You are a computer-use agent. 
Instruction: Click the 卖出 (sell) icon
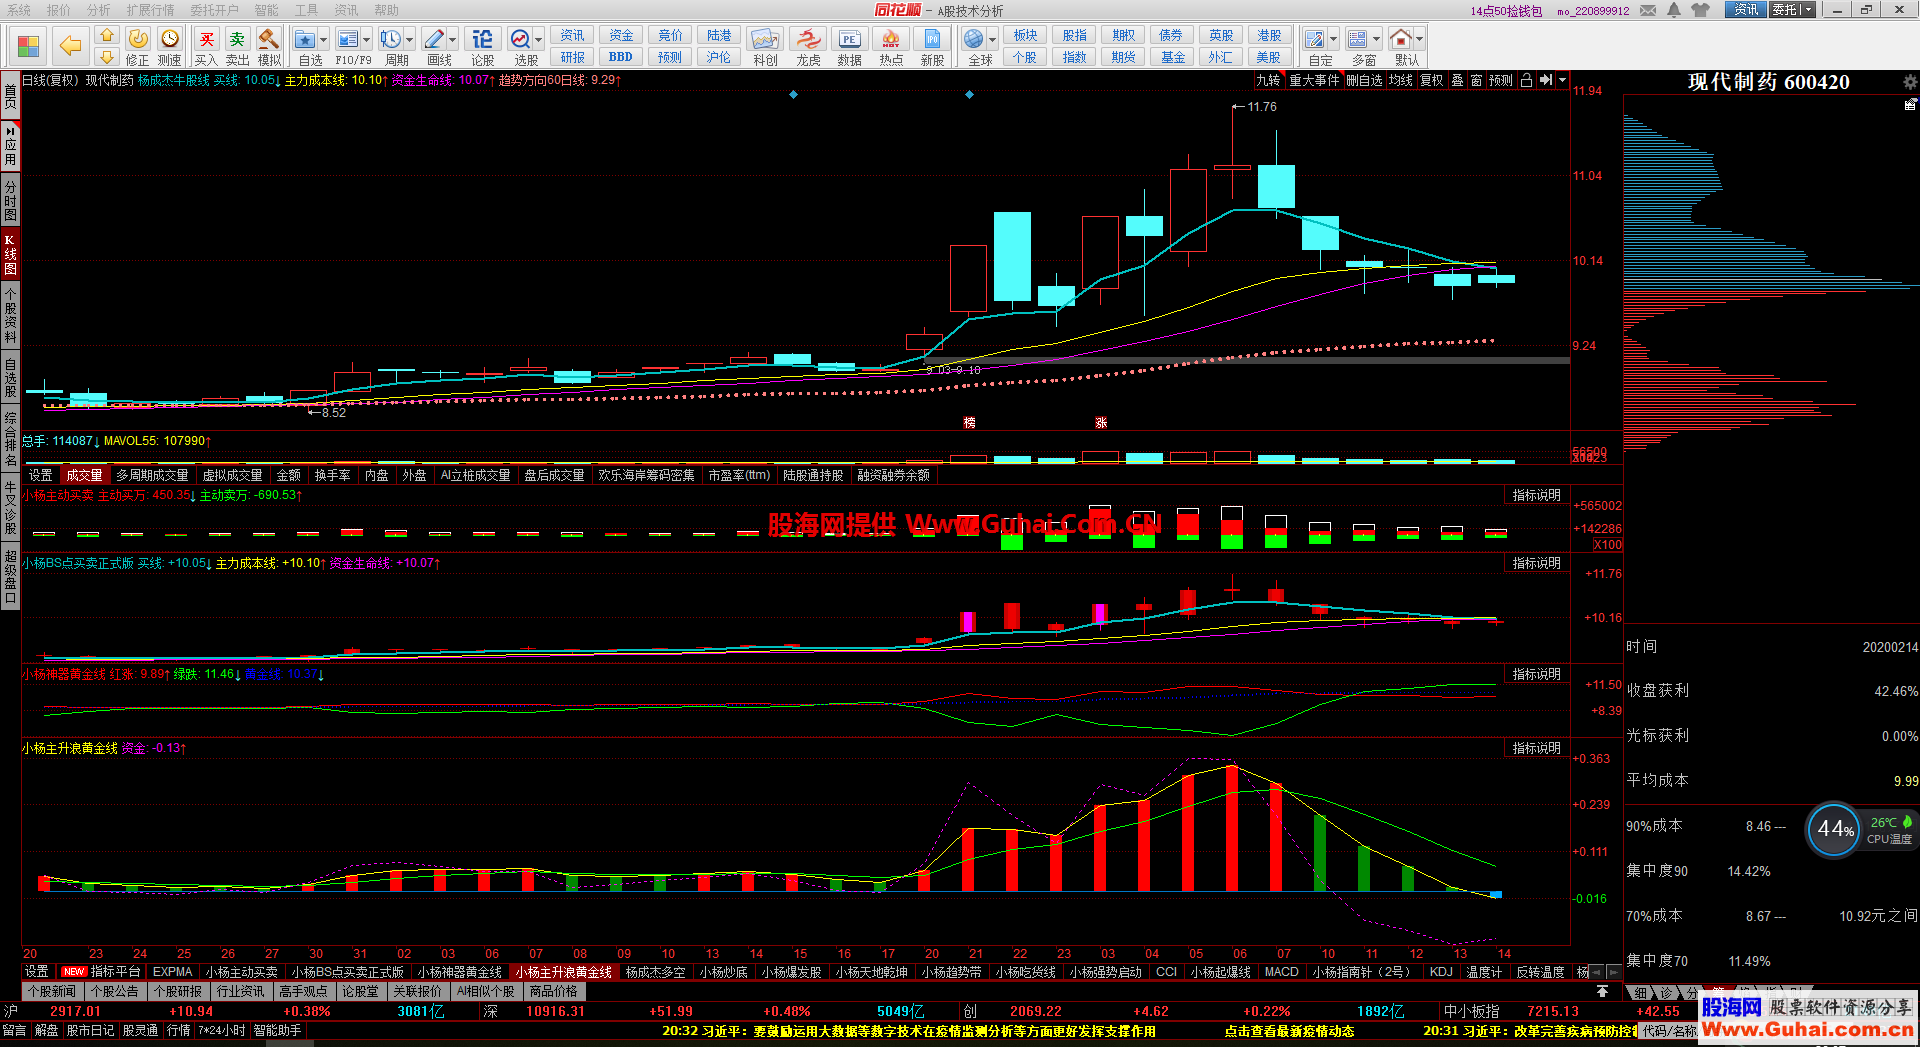click(237, 45)
